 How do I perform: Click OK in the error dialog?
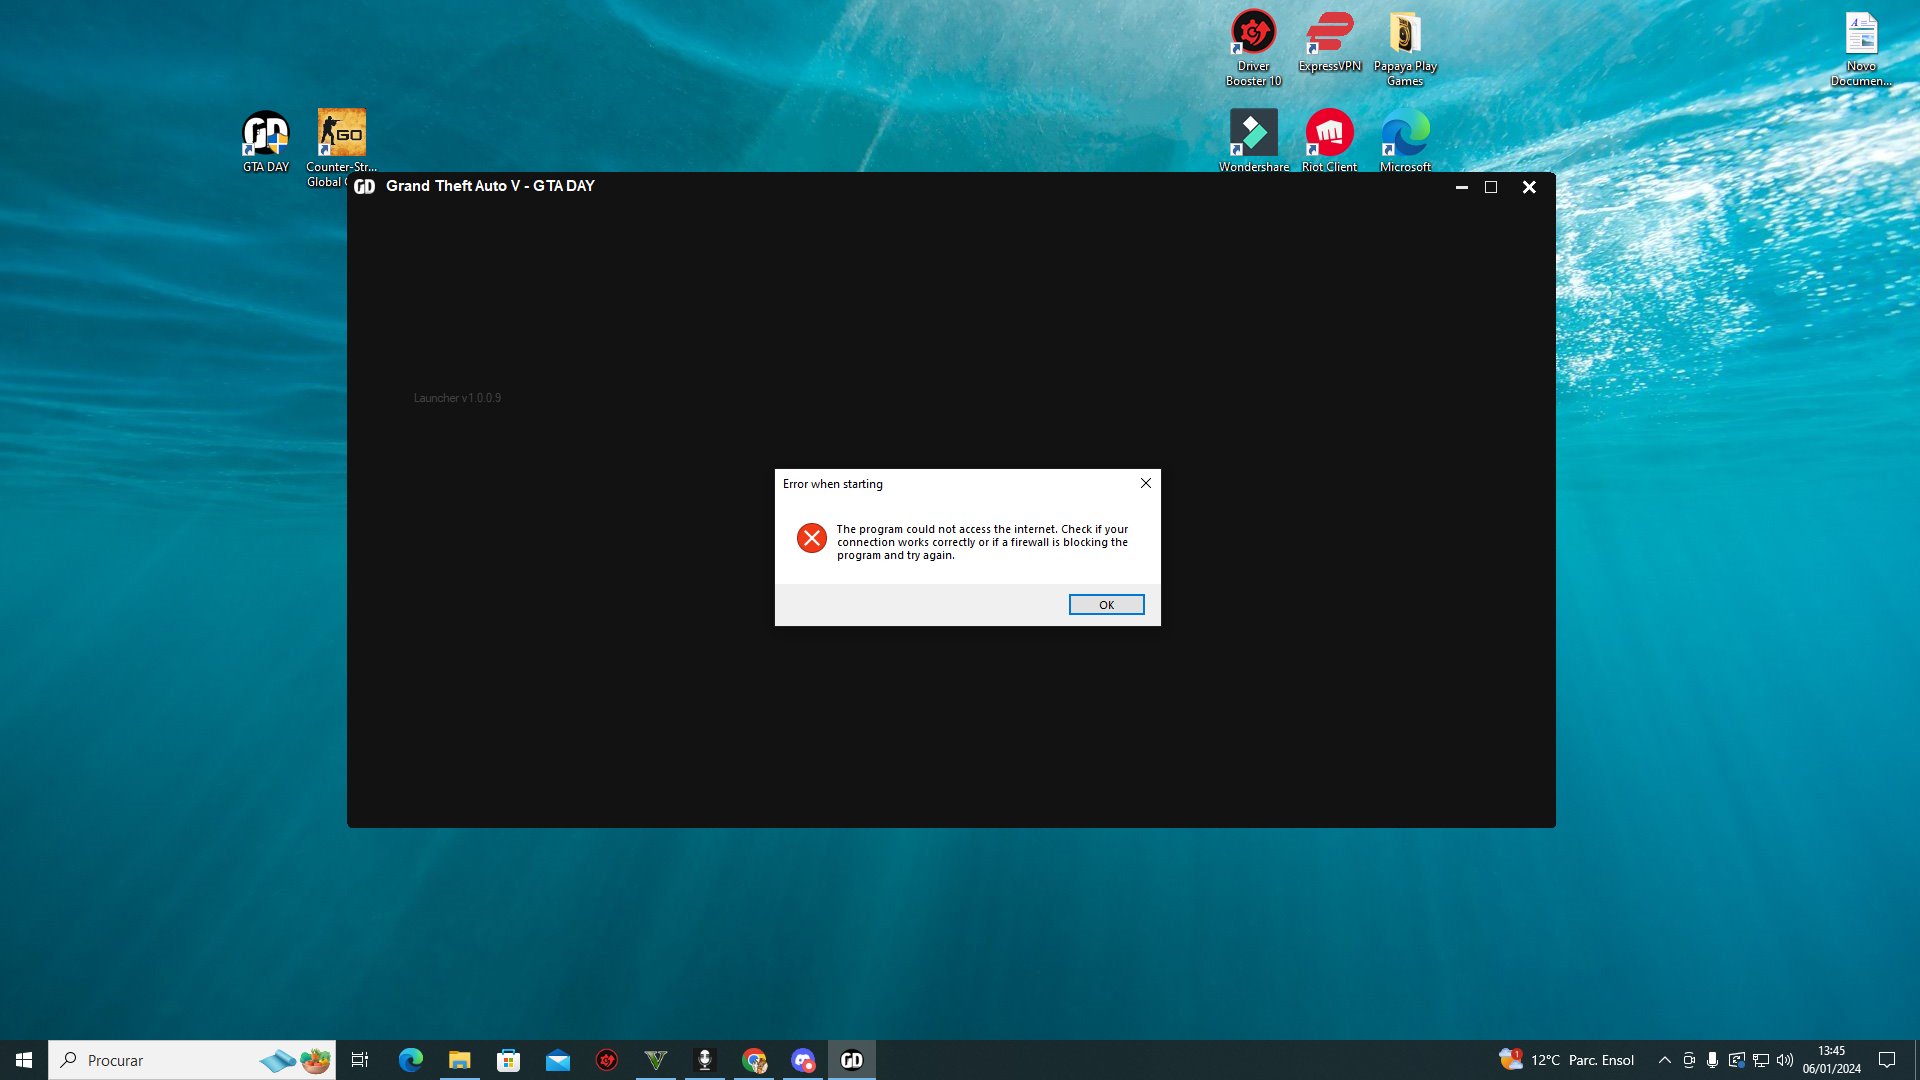coord(1106,604)
